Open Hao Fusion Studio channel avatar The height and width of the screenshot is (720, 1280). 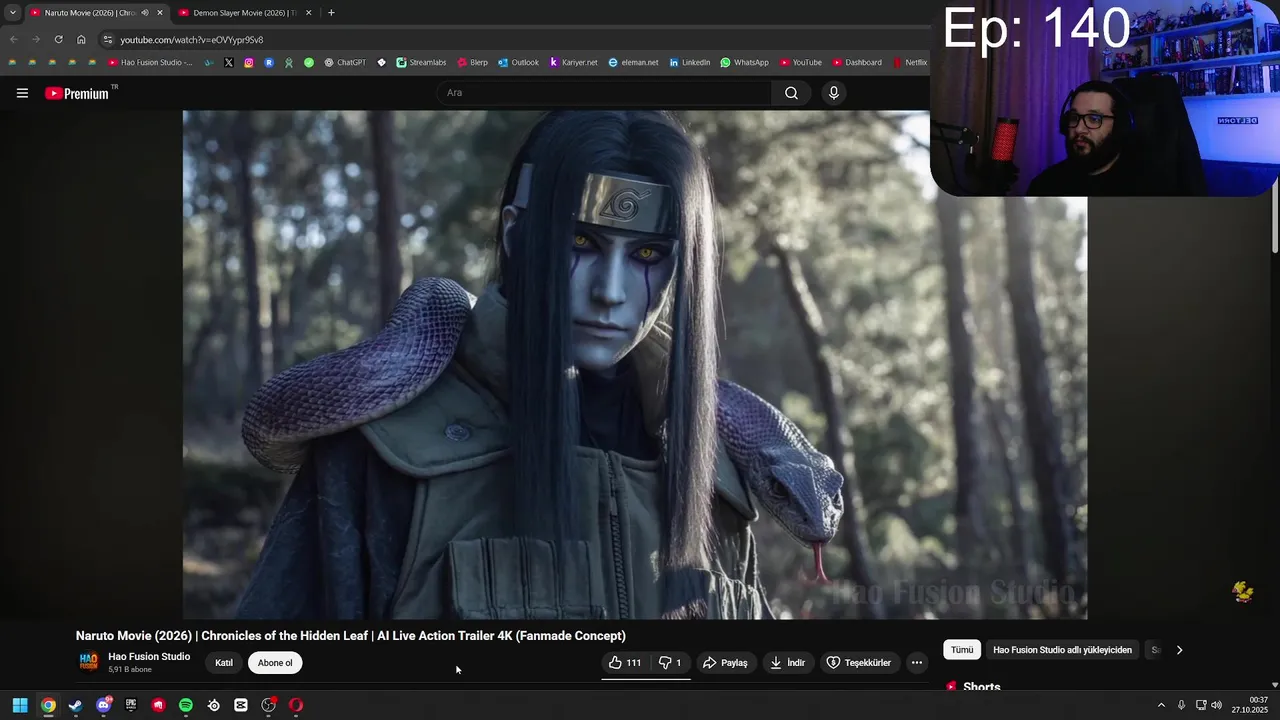(x=89, y=662)
